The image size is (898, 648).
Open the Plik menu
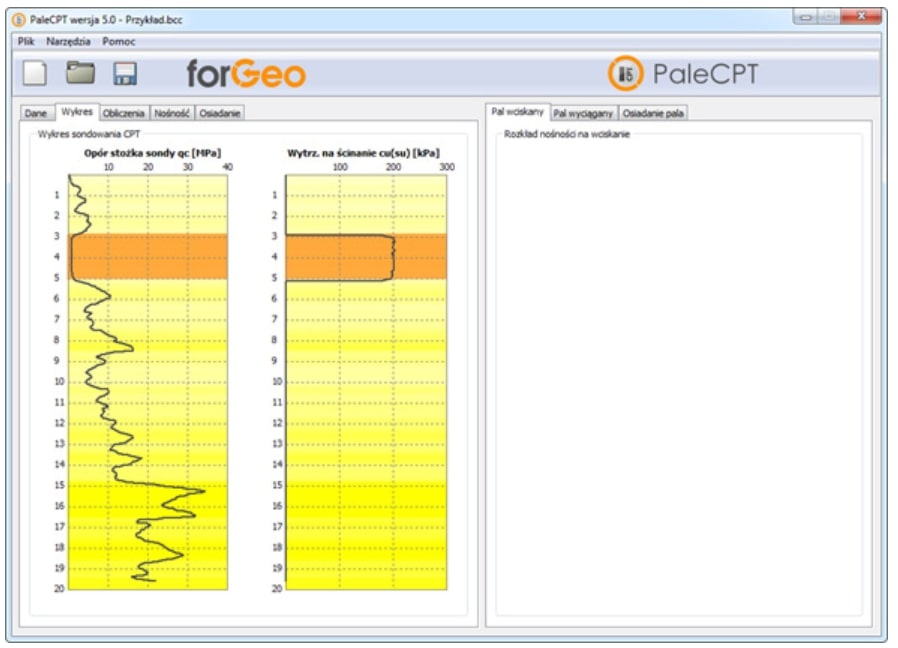click(26, 42)
